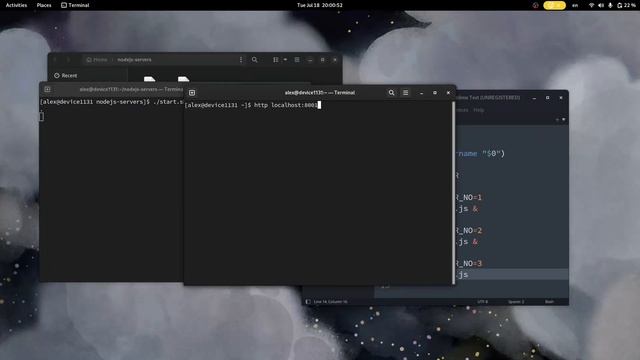Click nodejs-servers in the Files path bar
Image resolution: width=640 pixels, height=360 pixels.
(134, 60)
